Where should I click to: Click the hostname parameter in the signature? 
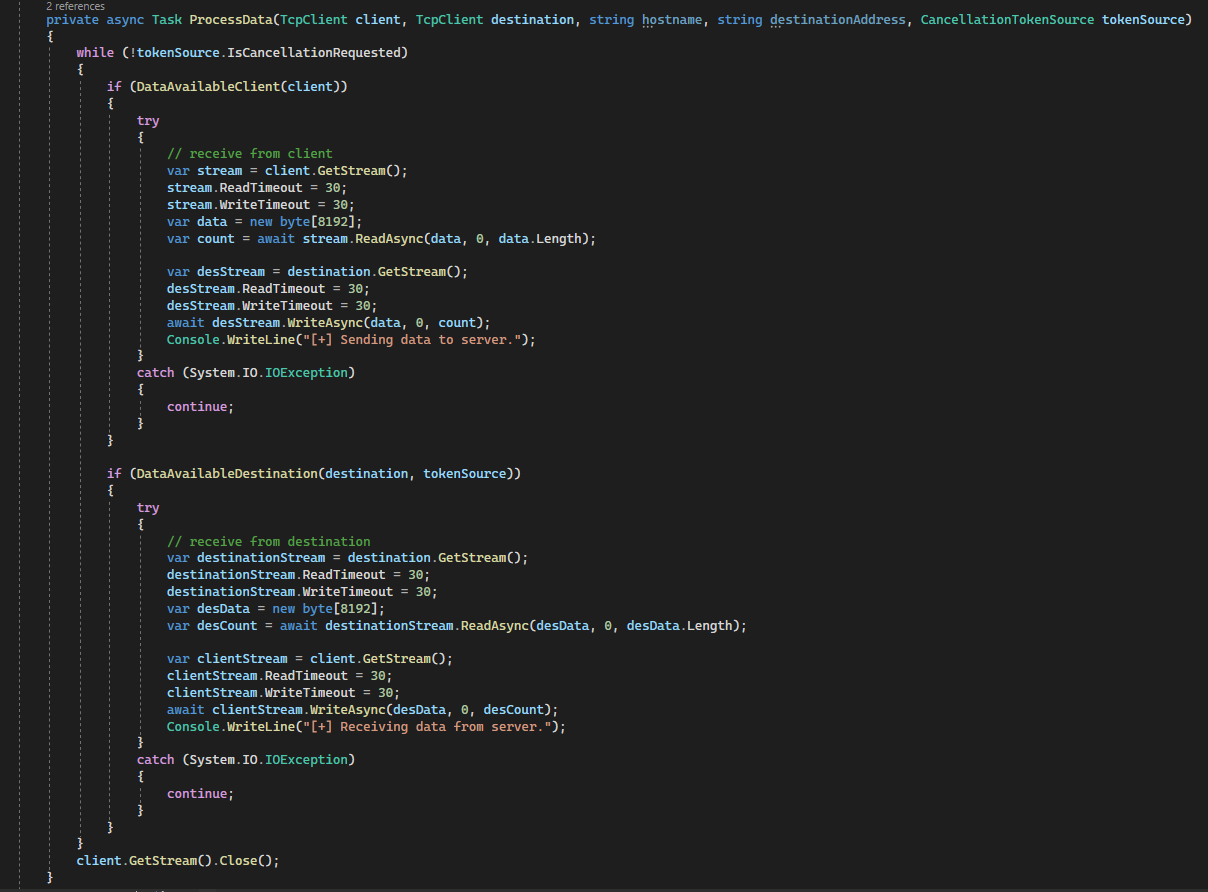(x=672, y=20)
